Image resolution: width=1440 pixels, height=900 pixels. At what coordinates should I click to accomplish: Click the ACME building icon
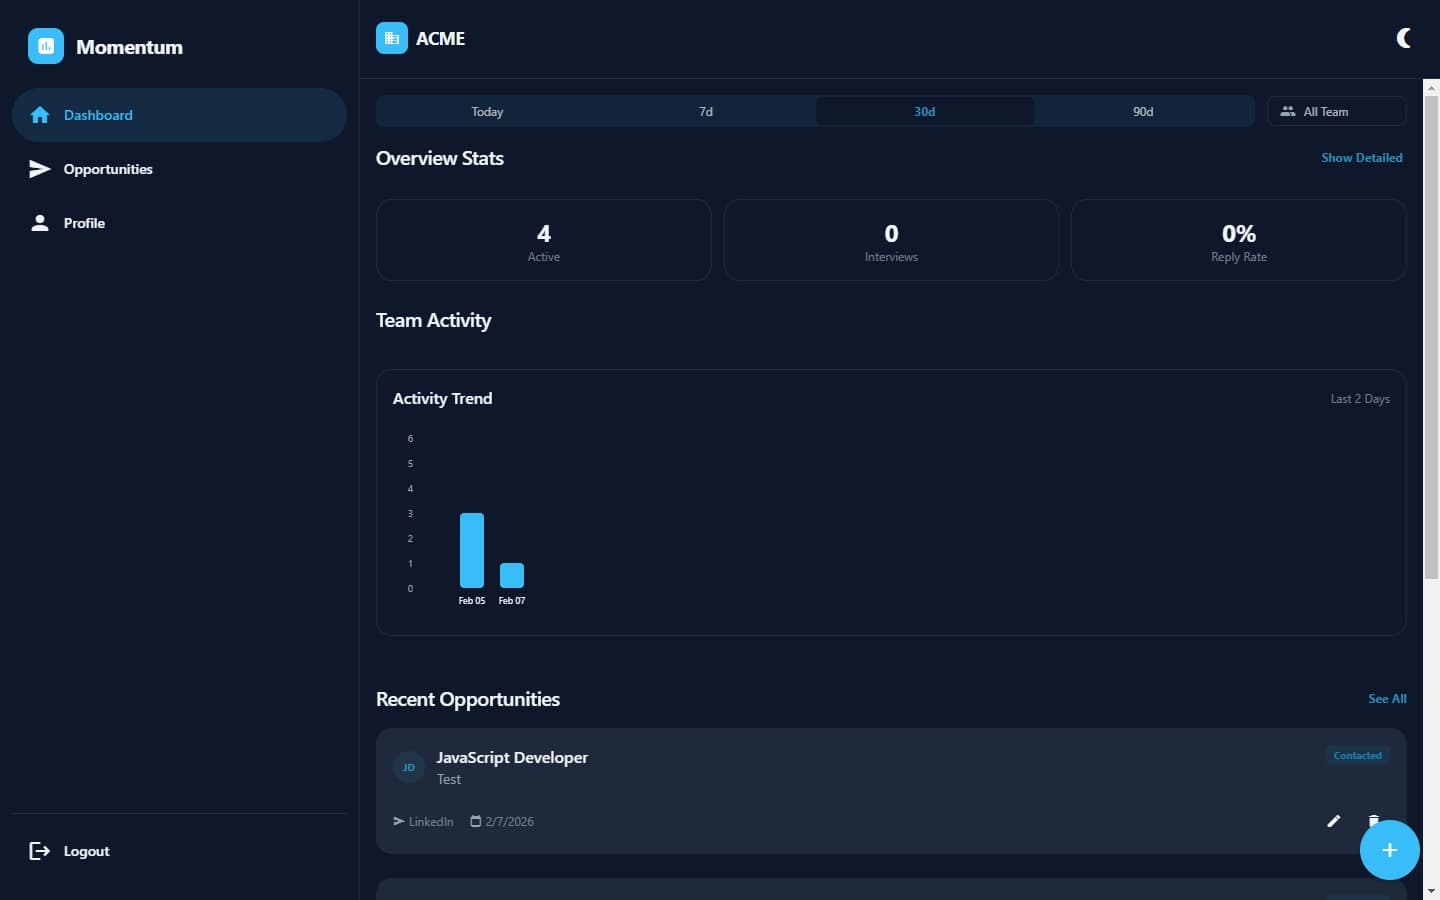pyautogui.click(x=392, y=38)
